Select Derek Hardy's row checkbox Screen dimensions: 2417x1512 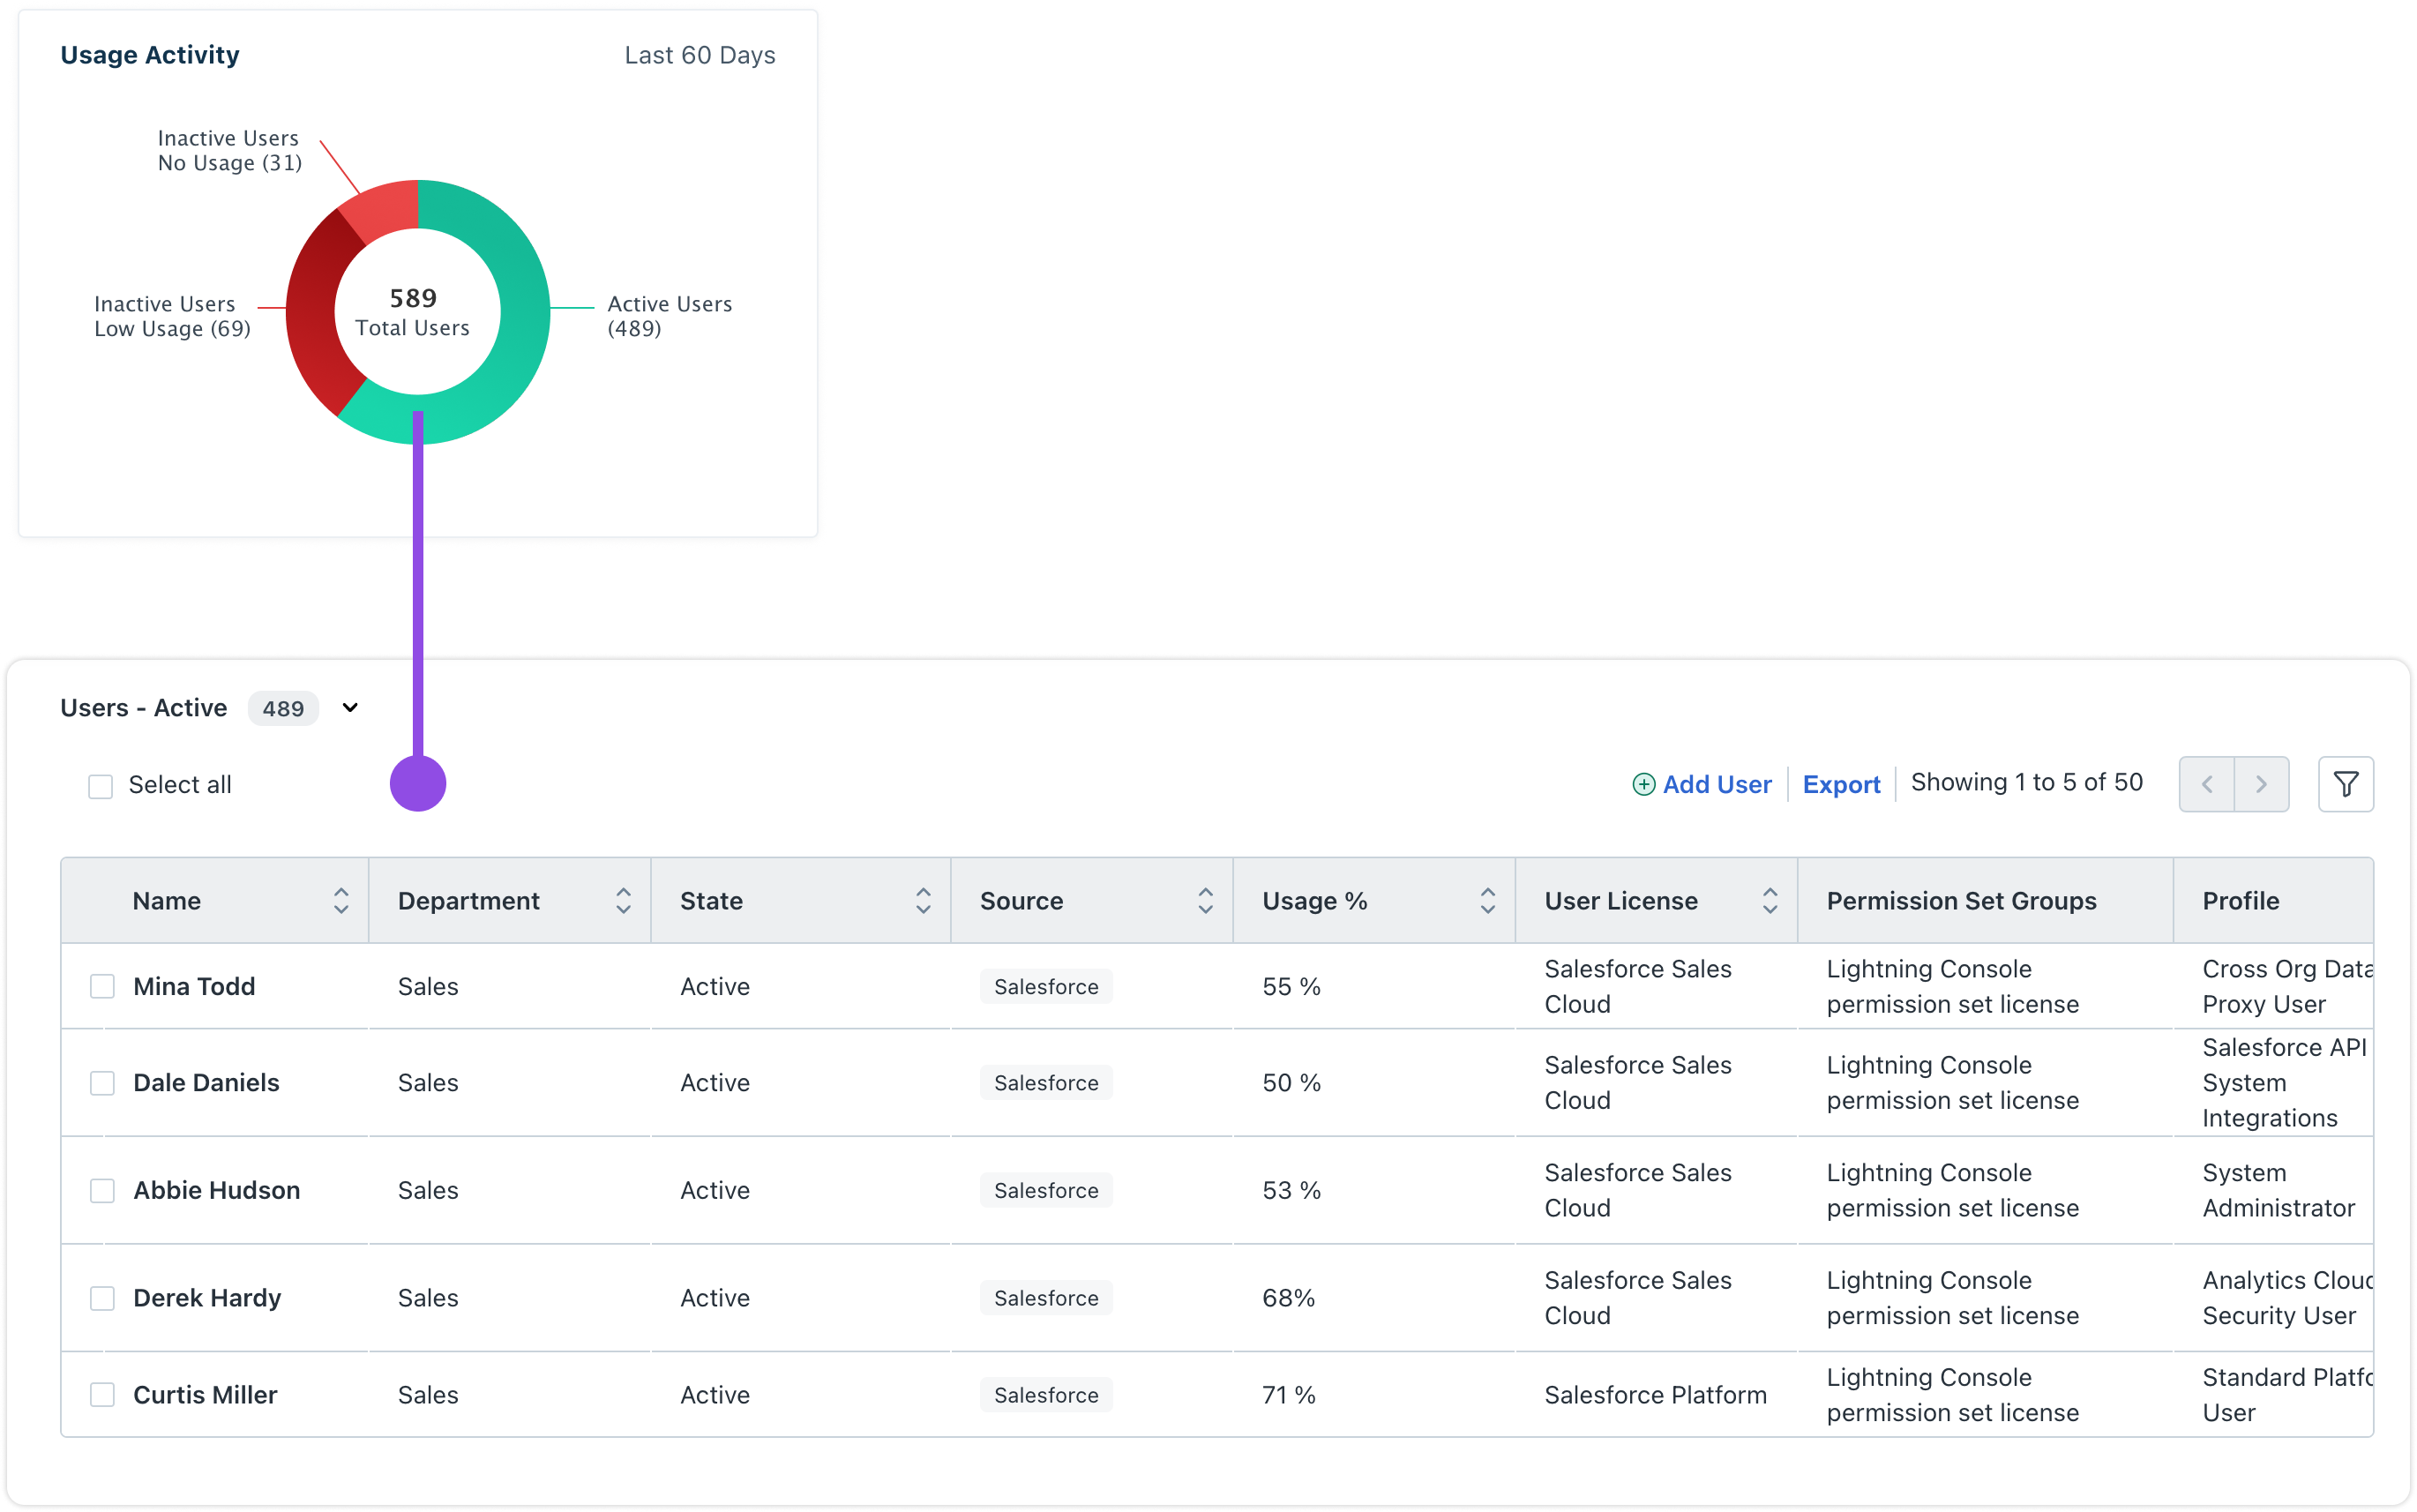pyautogui.click(x=102, y=1298)
